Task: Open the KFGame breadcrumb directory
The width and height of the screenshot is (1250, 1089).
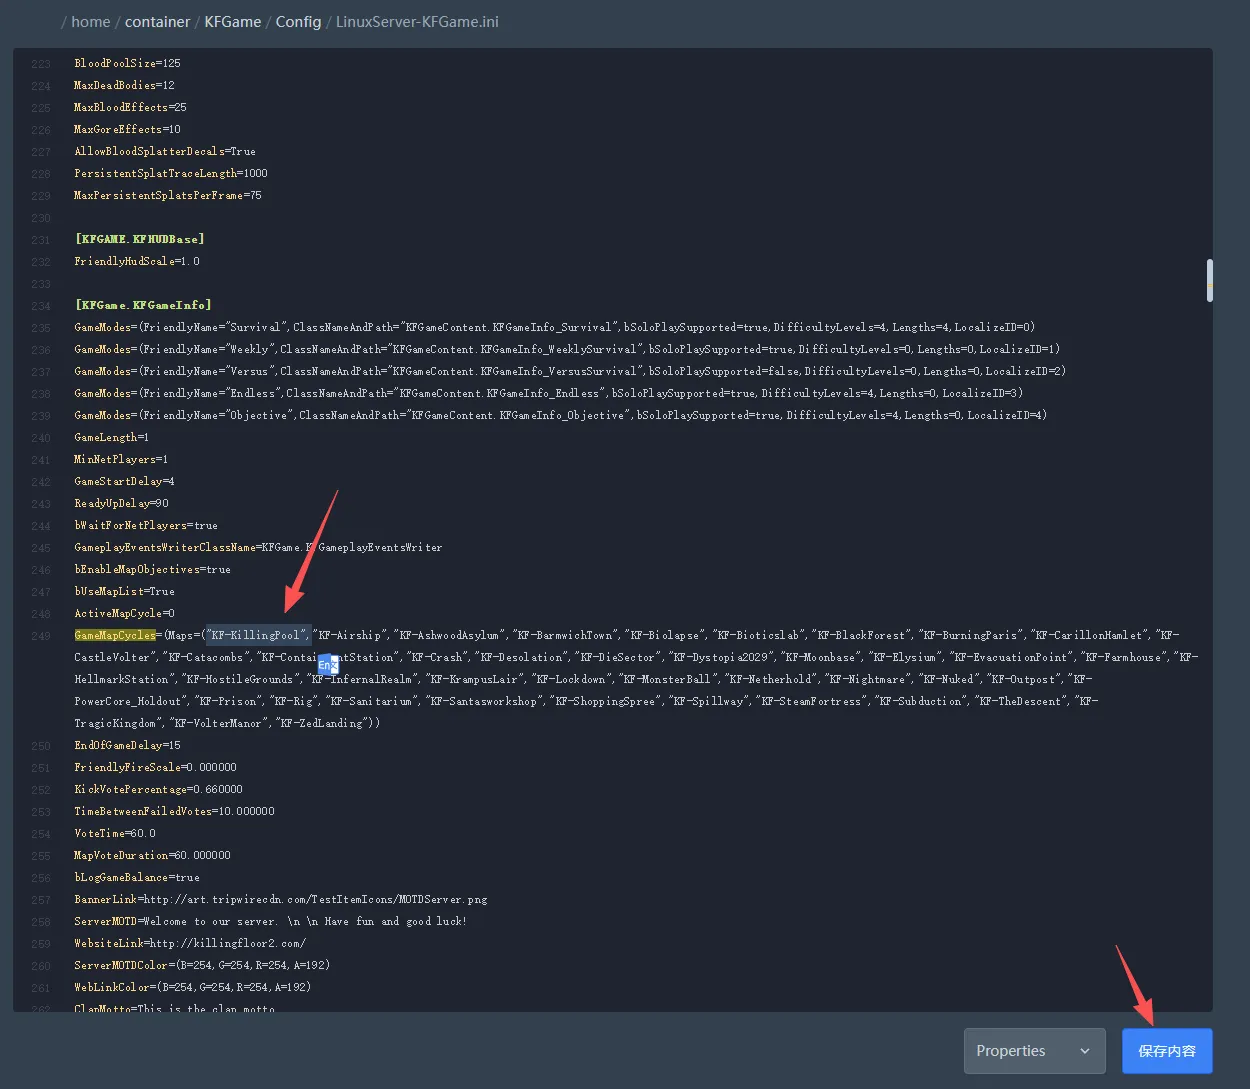Action: 233,21
